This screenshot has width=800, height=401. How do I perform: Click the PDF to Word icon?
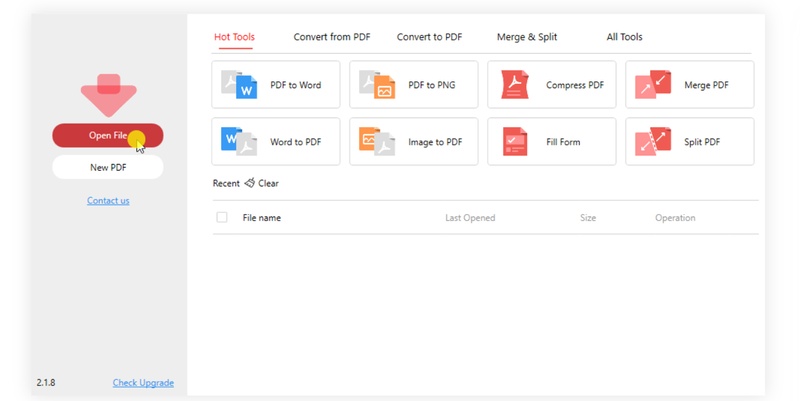click(239, 85)
